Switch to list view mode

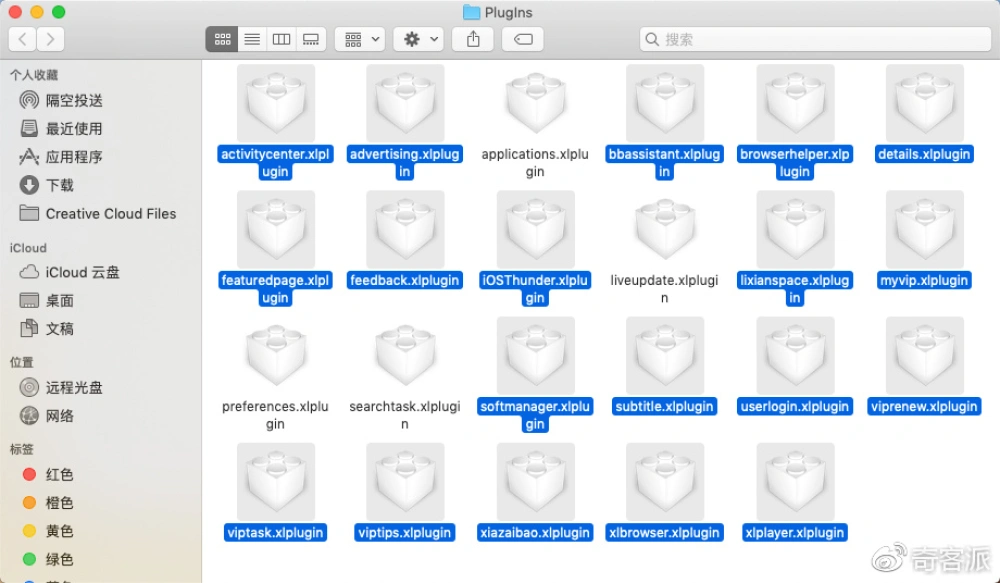tap(252, 40)
